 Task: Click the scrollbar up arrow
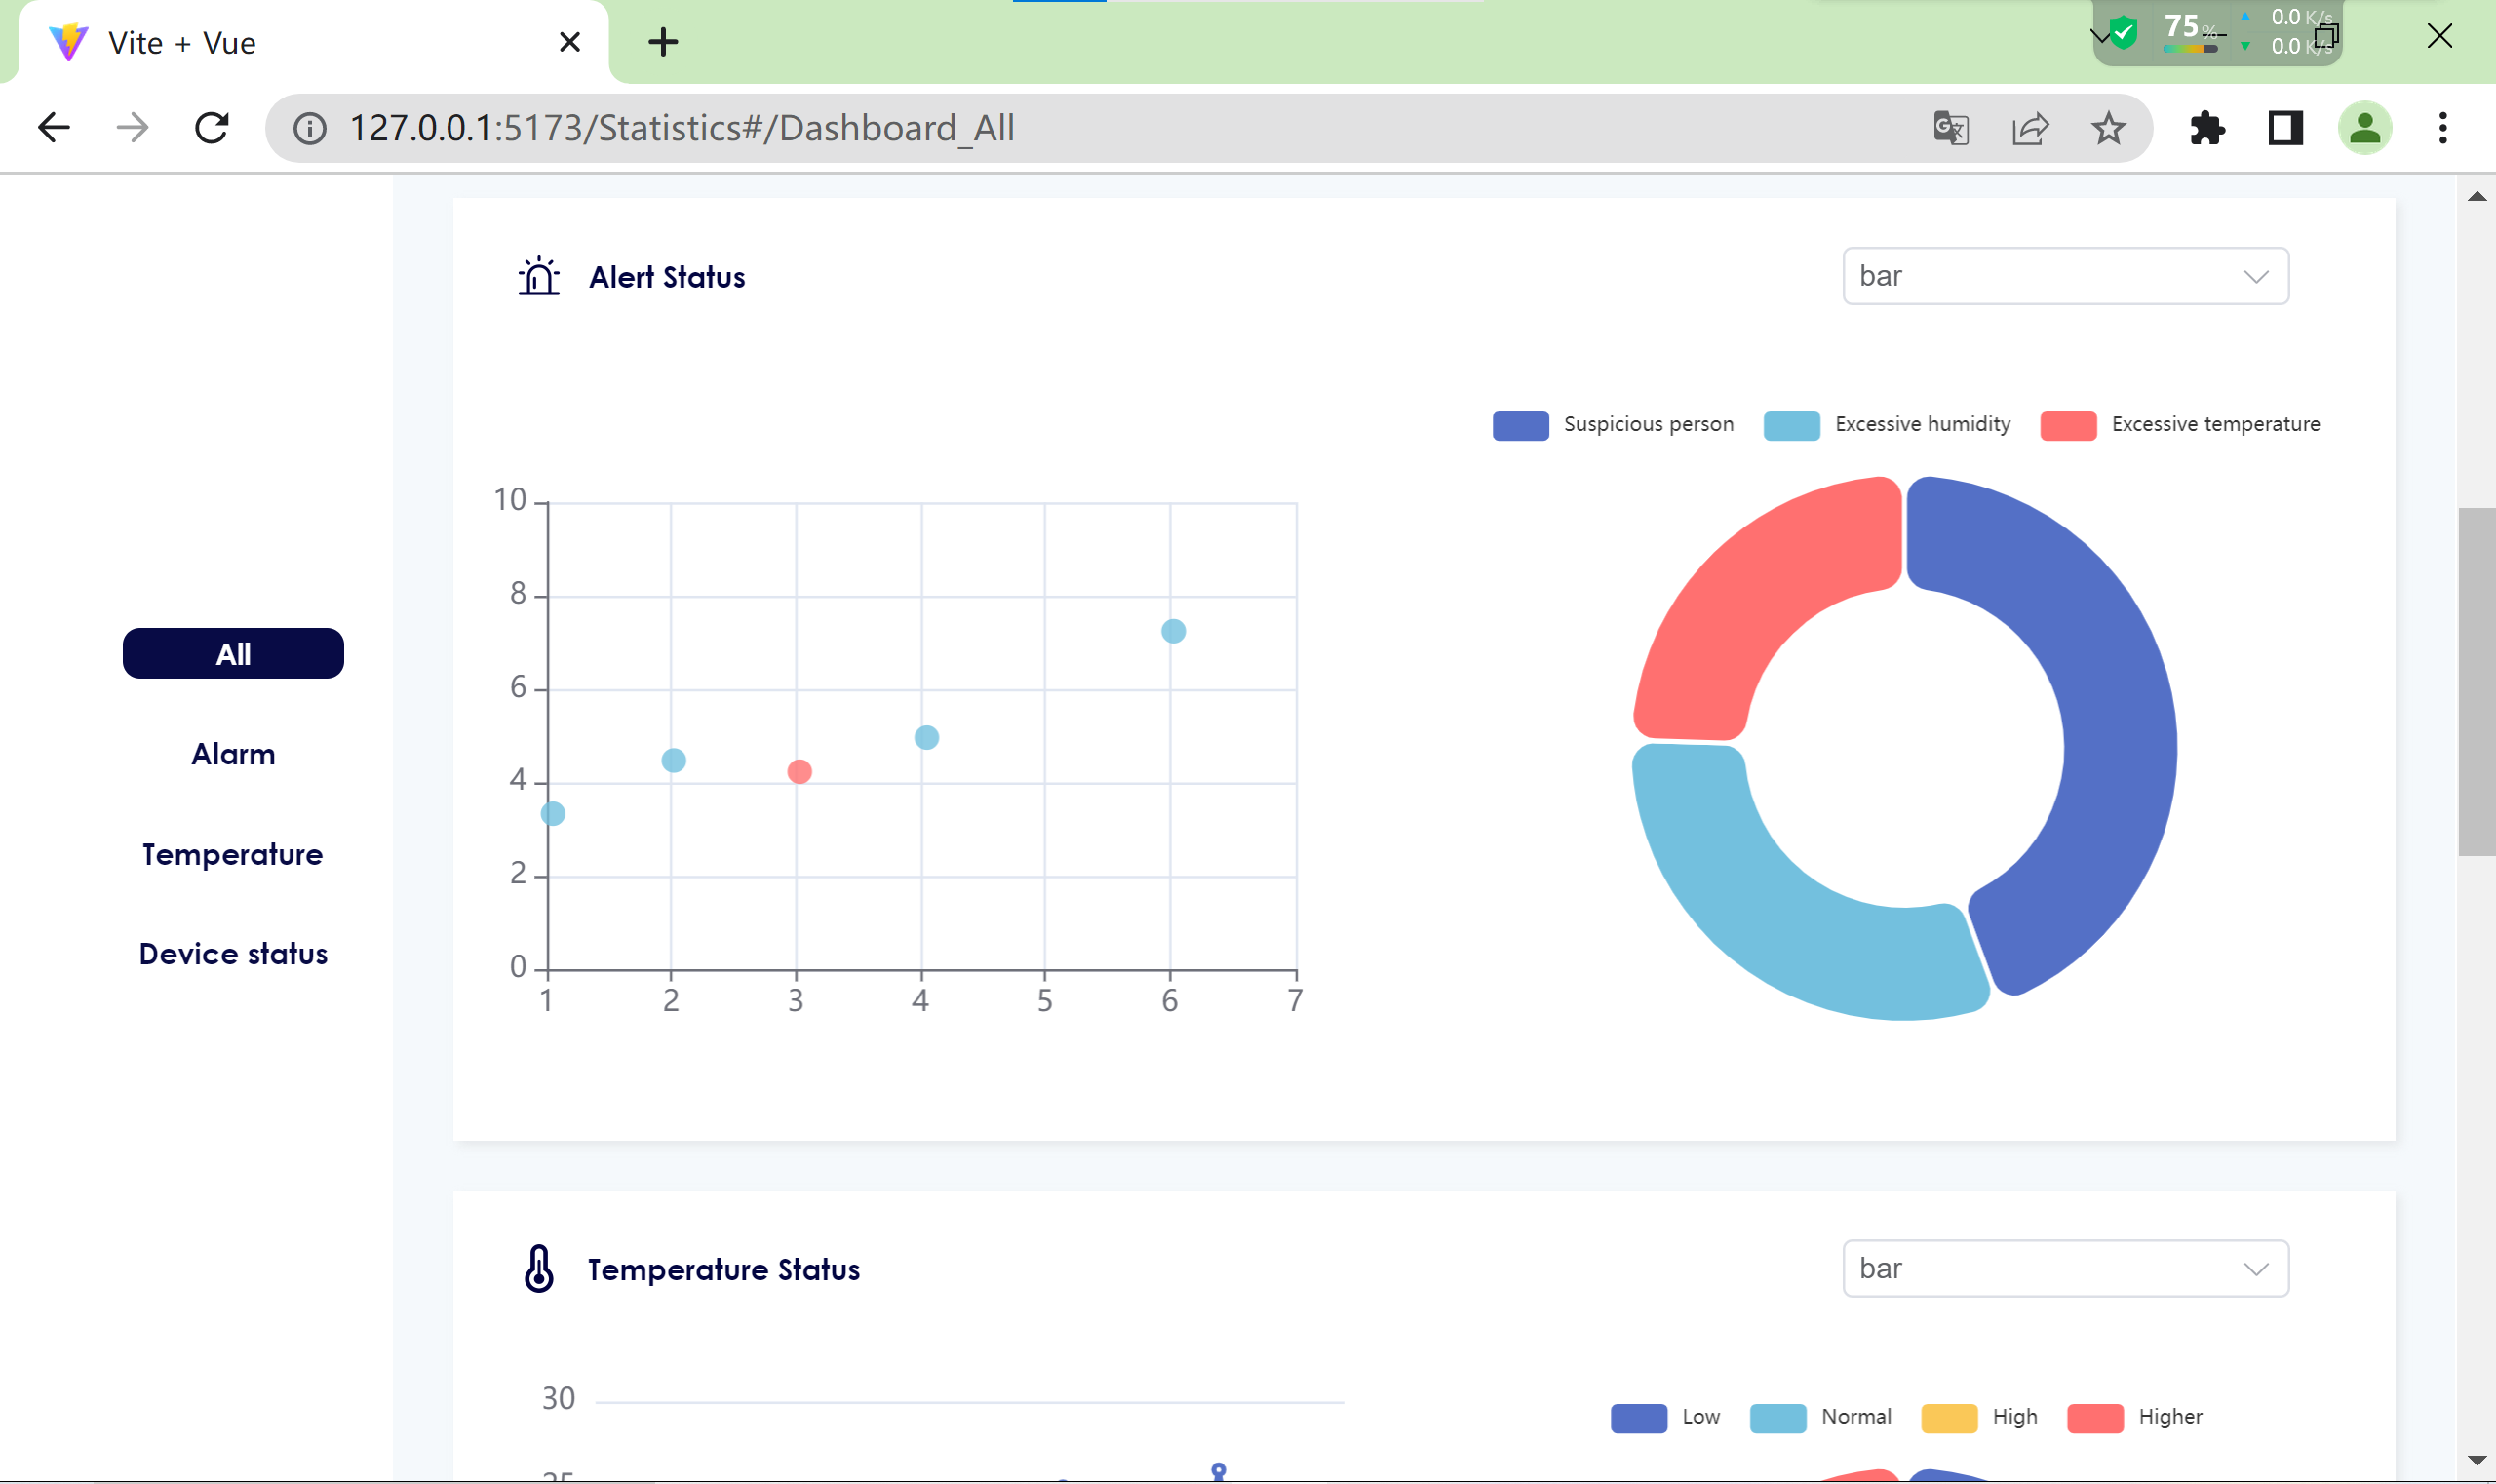(2477, 196)
